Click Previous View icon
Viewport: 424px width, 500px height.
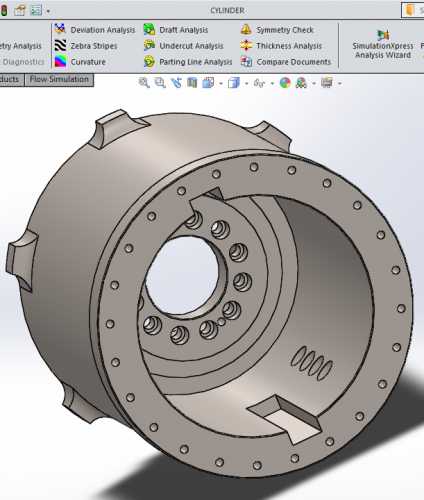click(176, 83)
